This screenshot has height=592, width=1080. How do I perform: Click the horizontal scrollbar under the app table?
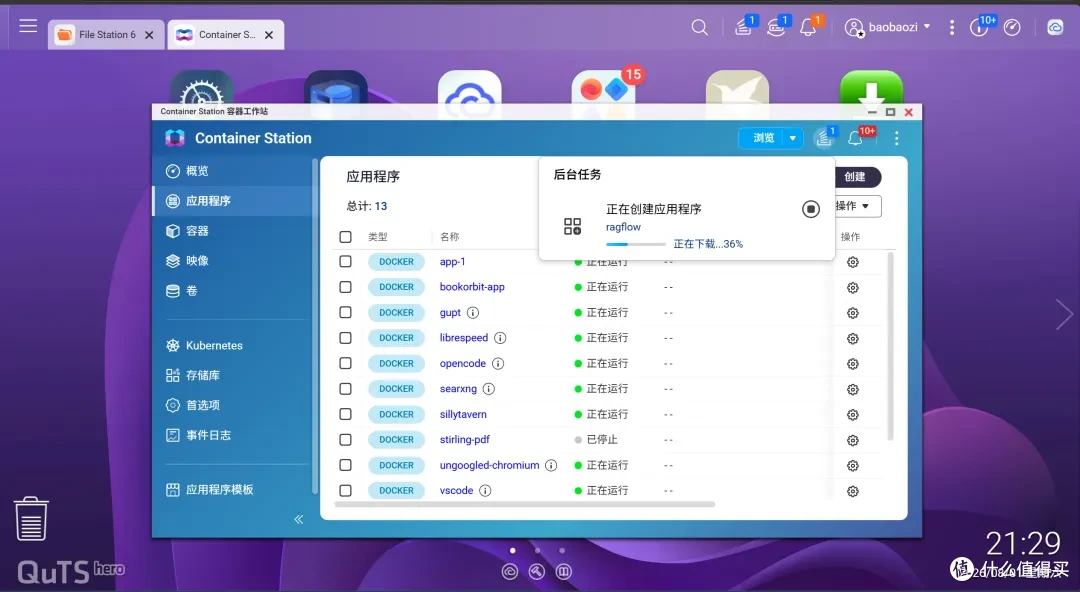(524, 504)
